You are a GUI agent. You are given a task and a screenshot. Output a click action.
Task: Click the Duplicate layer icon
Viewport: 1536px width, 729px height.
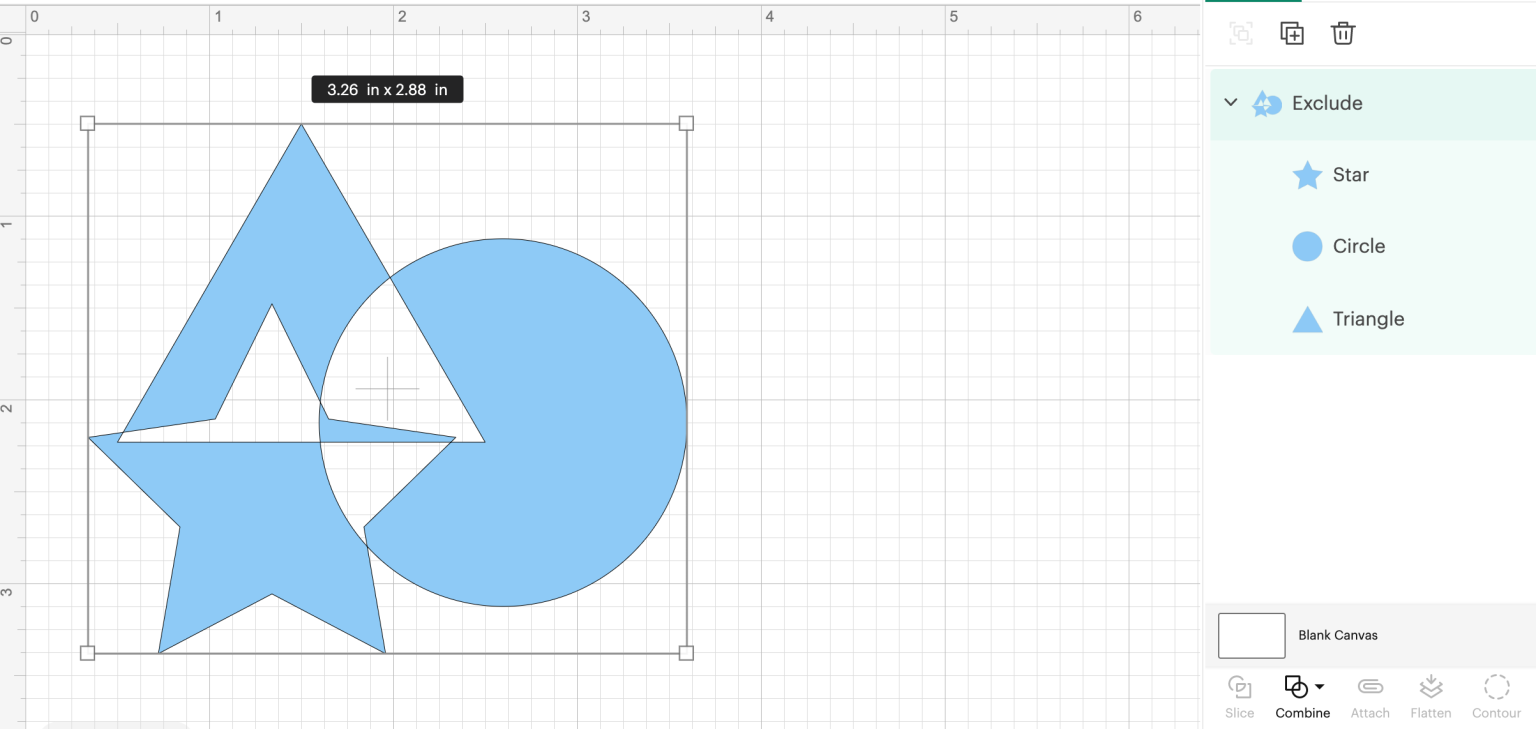point(1292,33)
